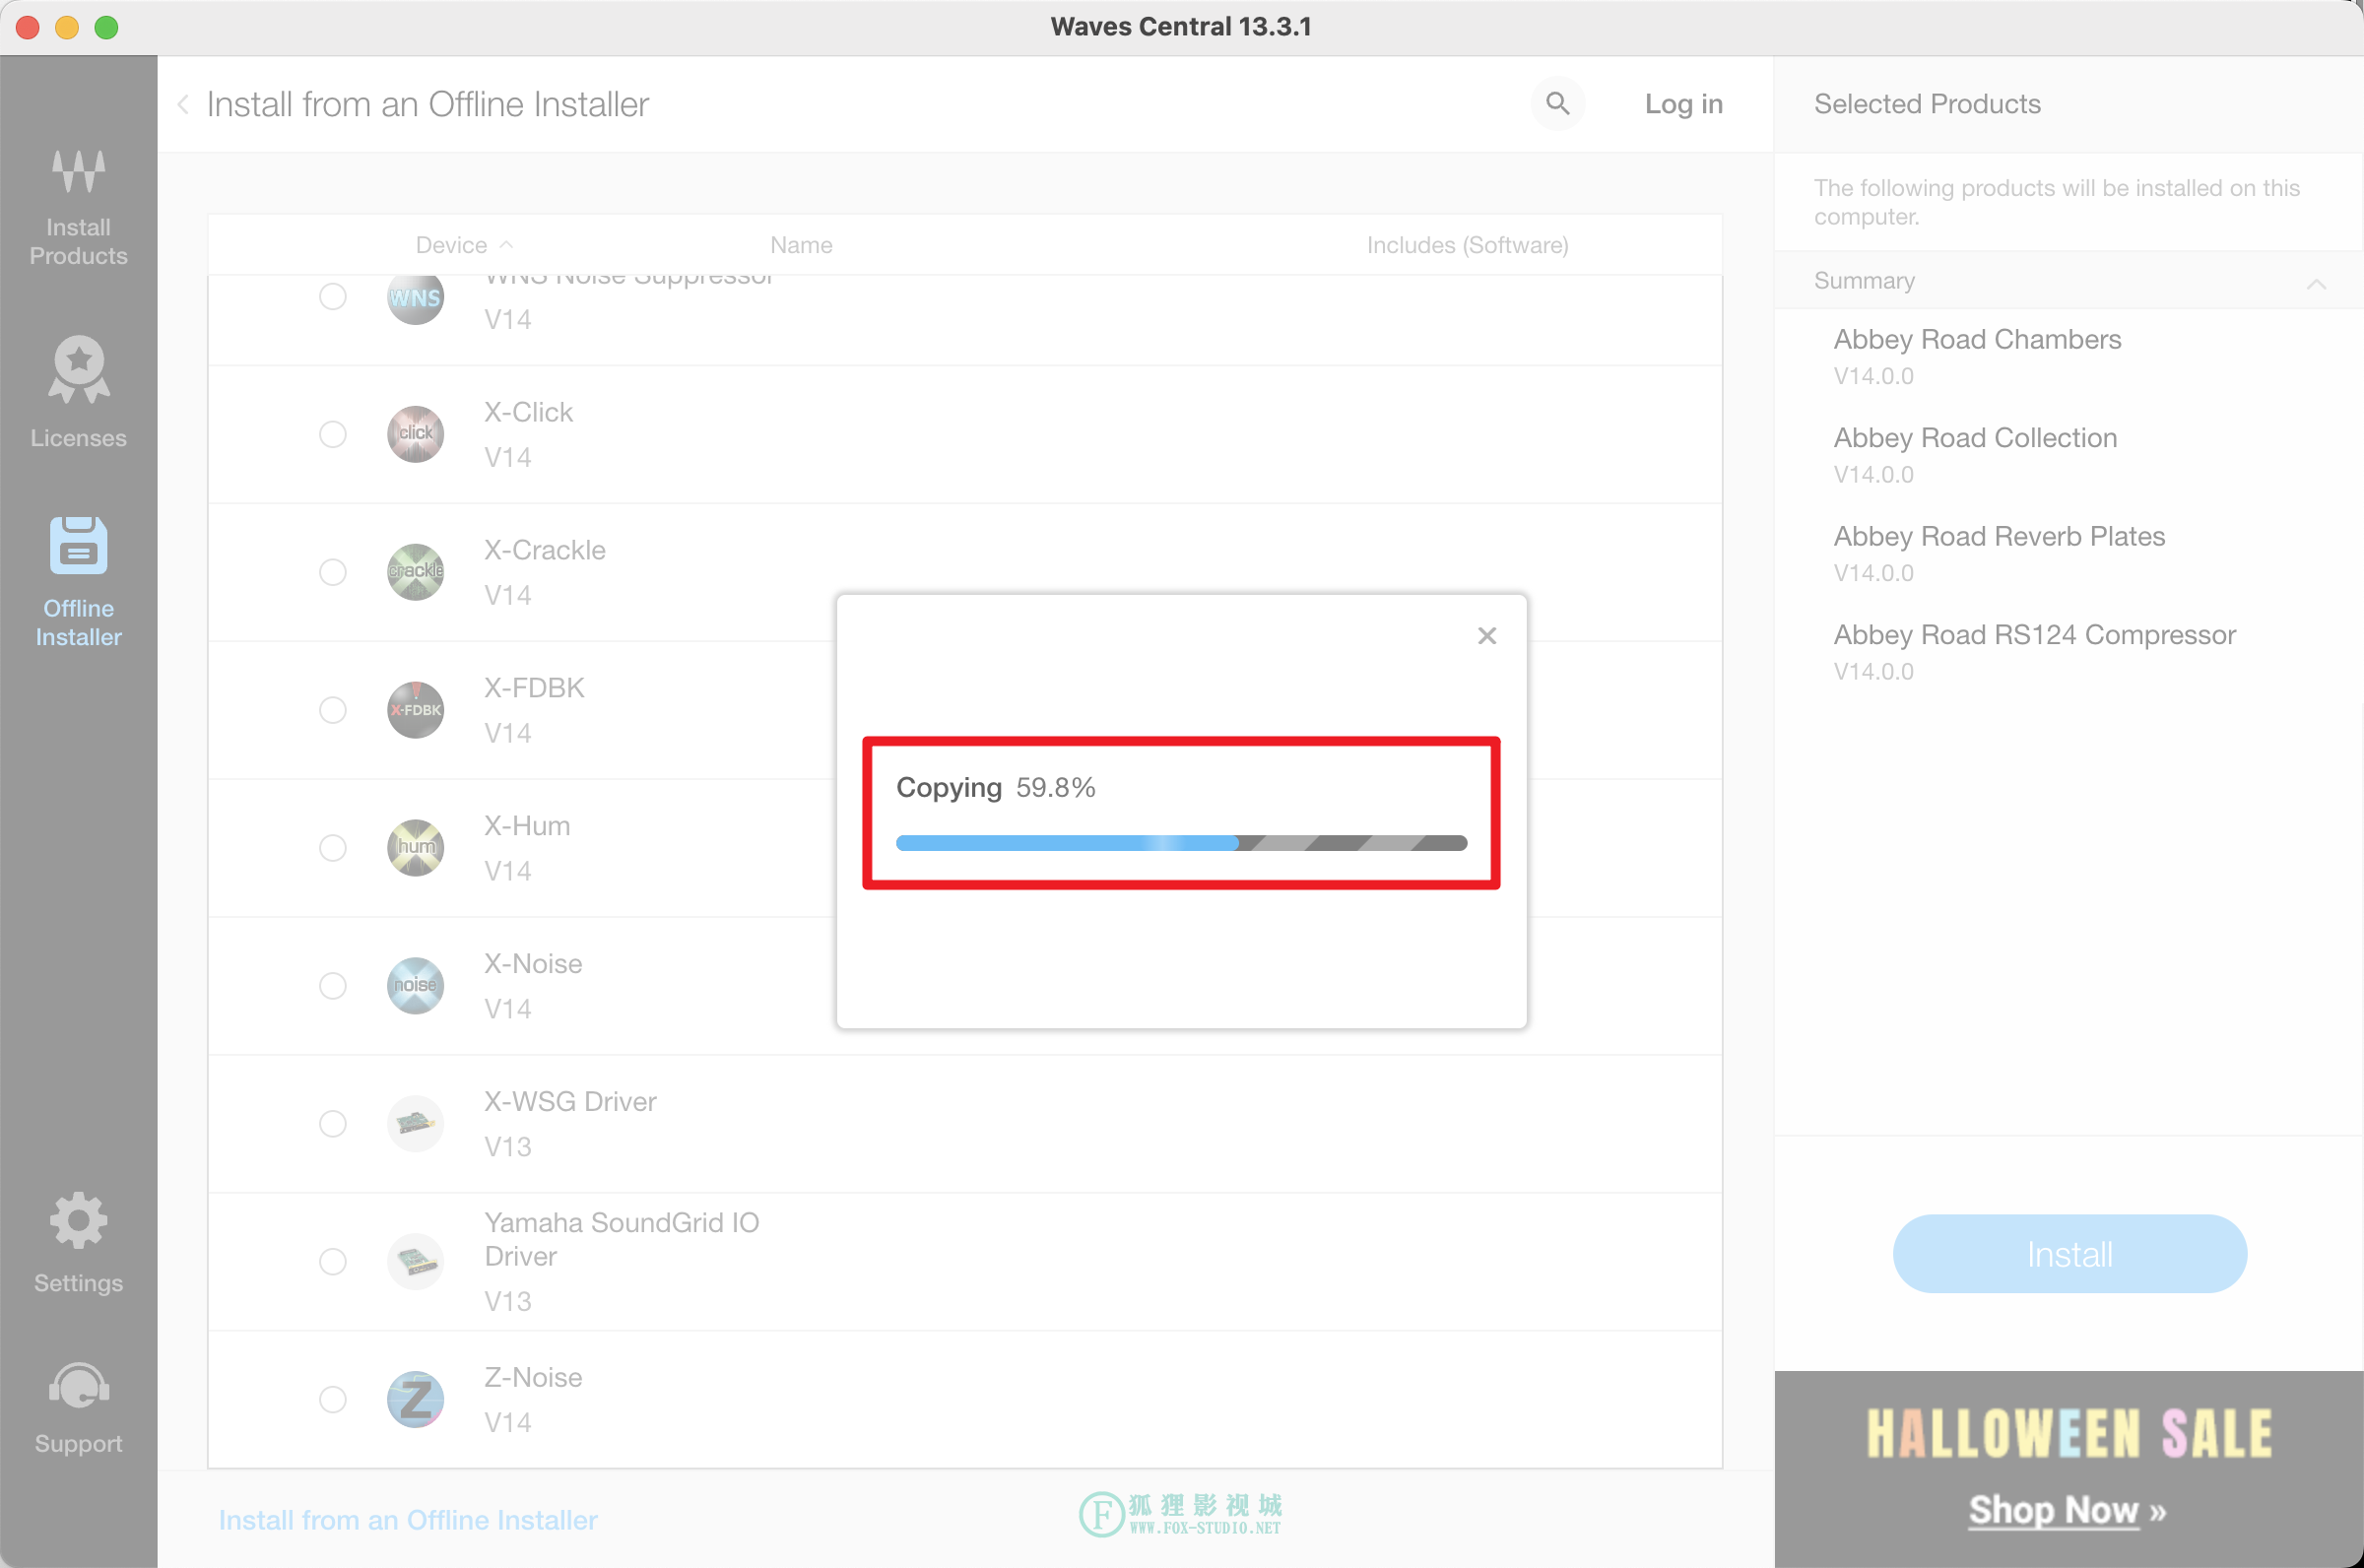The width and height of the screenshot is (2364, 1568).
Task: Select the X-WSG Driver radio button
Action: point(332,1124)
